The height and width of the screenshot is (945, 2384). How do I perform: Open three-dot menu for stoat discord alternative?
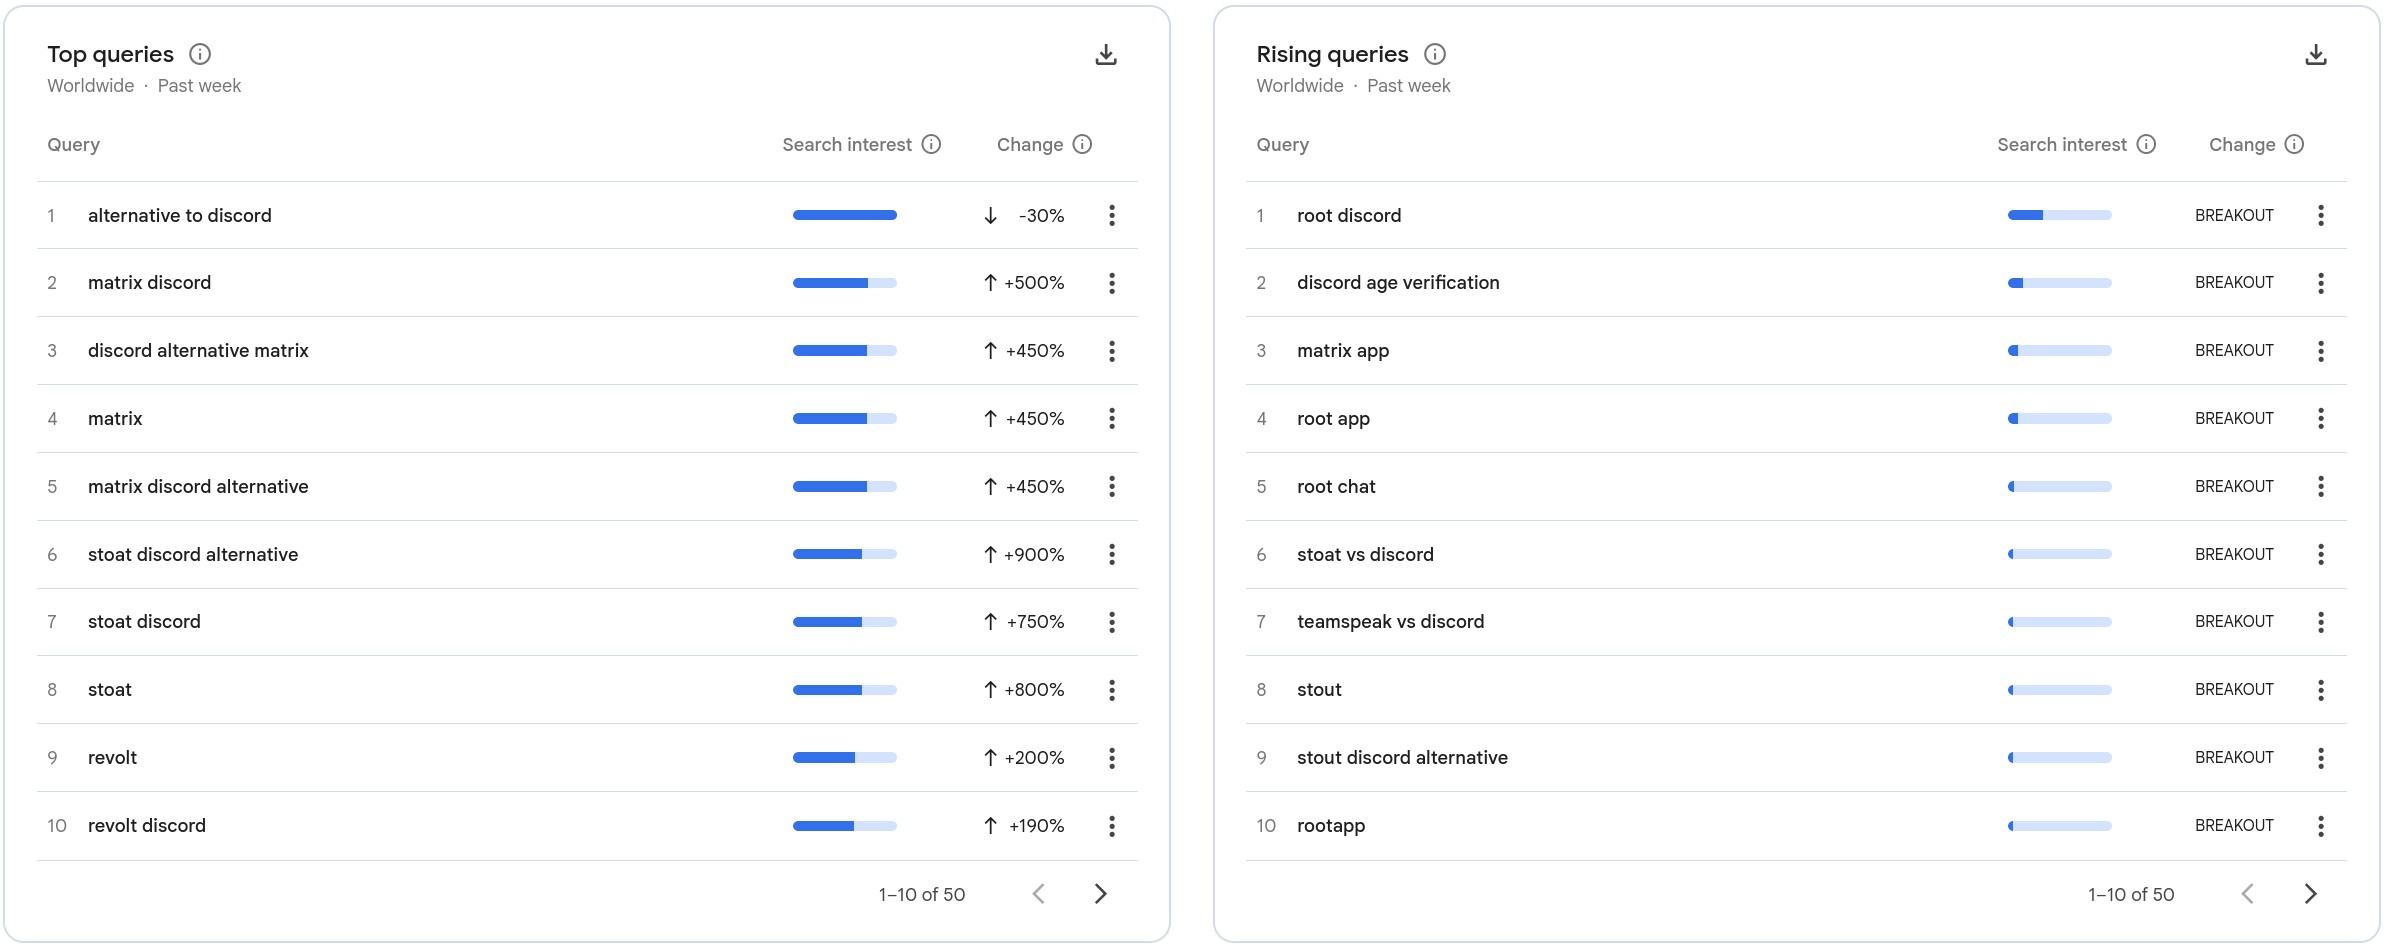pos(1111,554)
